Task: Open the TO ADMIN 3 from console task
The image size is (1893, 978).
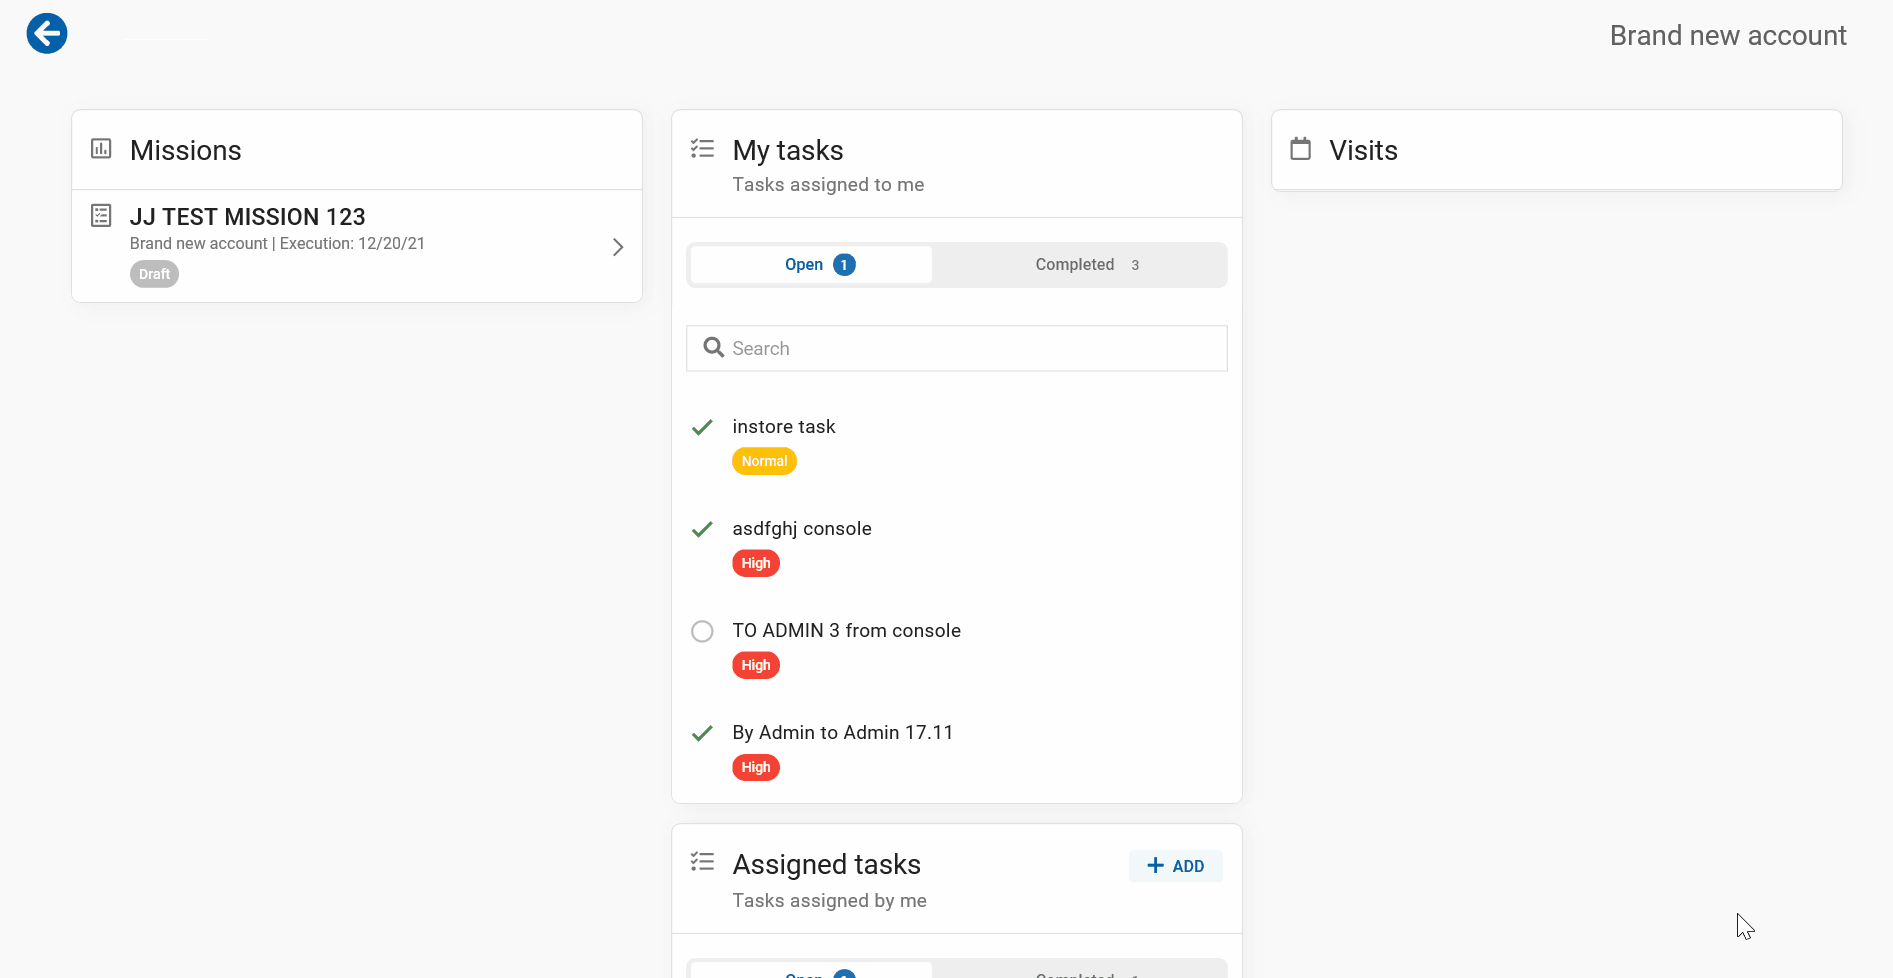Action: tap(846, 631)
